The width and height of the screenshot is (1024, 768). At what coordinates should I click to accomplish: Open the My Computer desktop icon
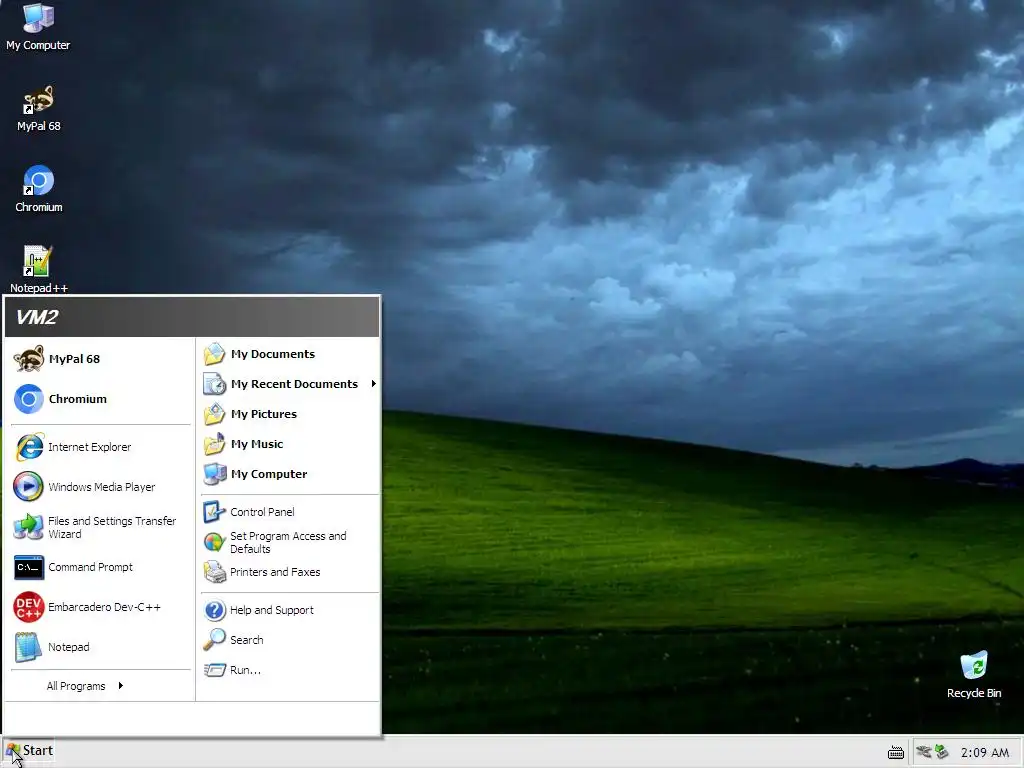click(x=38, y=27)
